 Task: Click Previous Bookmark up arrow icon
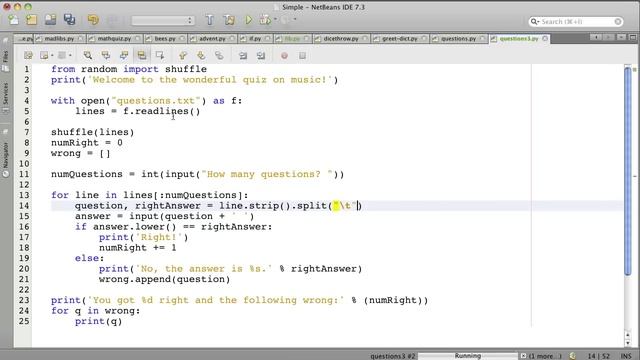(182, 56)
